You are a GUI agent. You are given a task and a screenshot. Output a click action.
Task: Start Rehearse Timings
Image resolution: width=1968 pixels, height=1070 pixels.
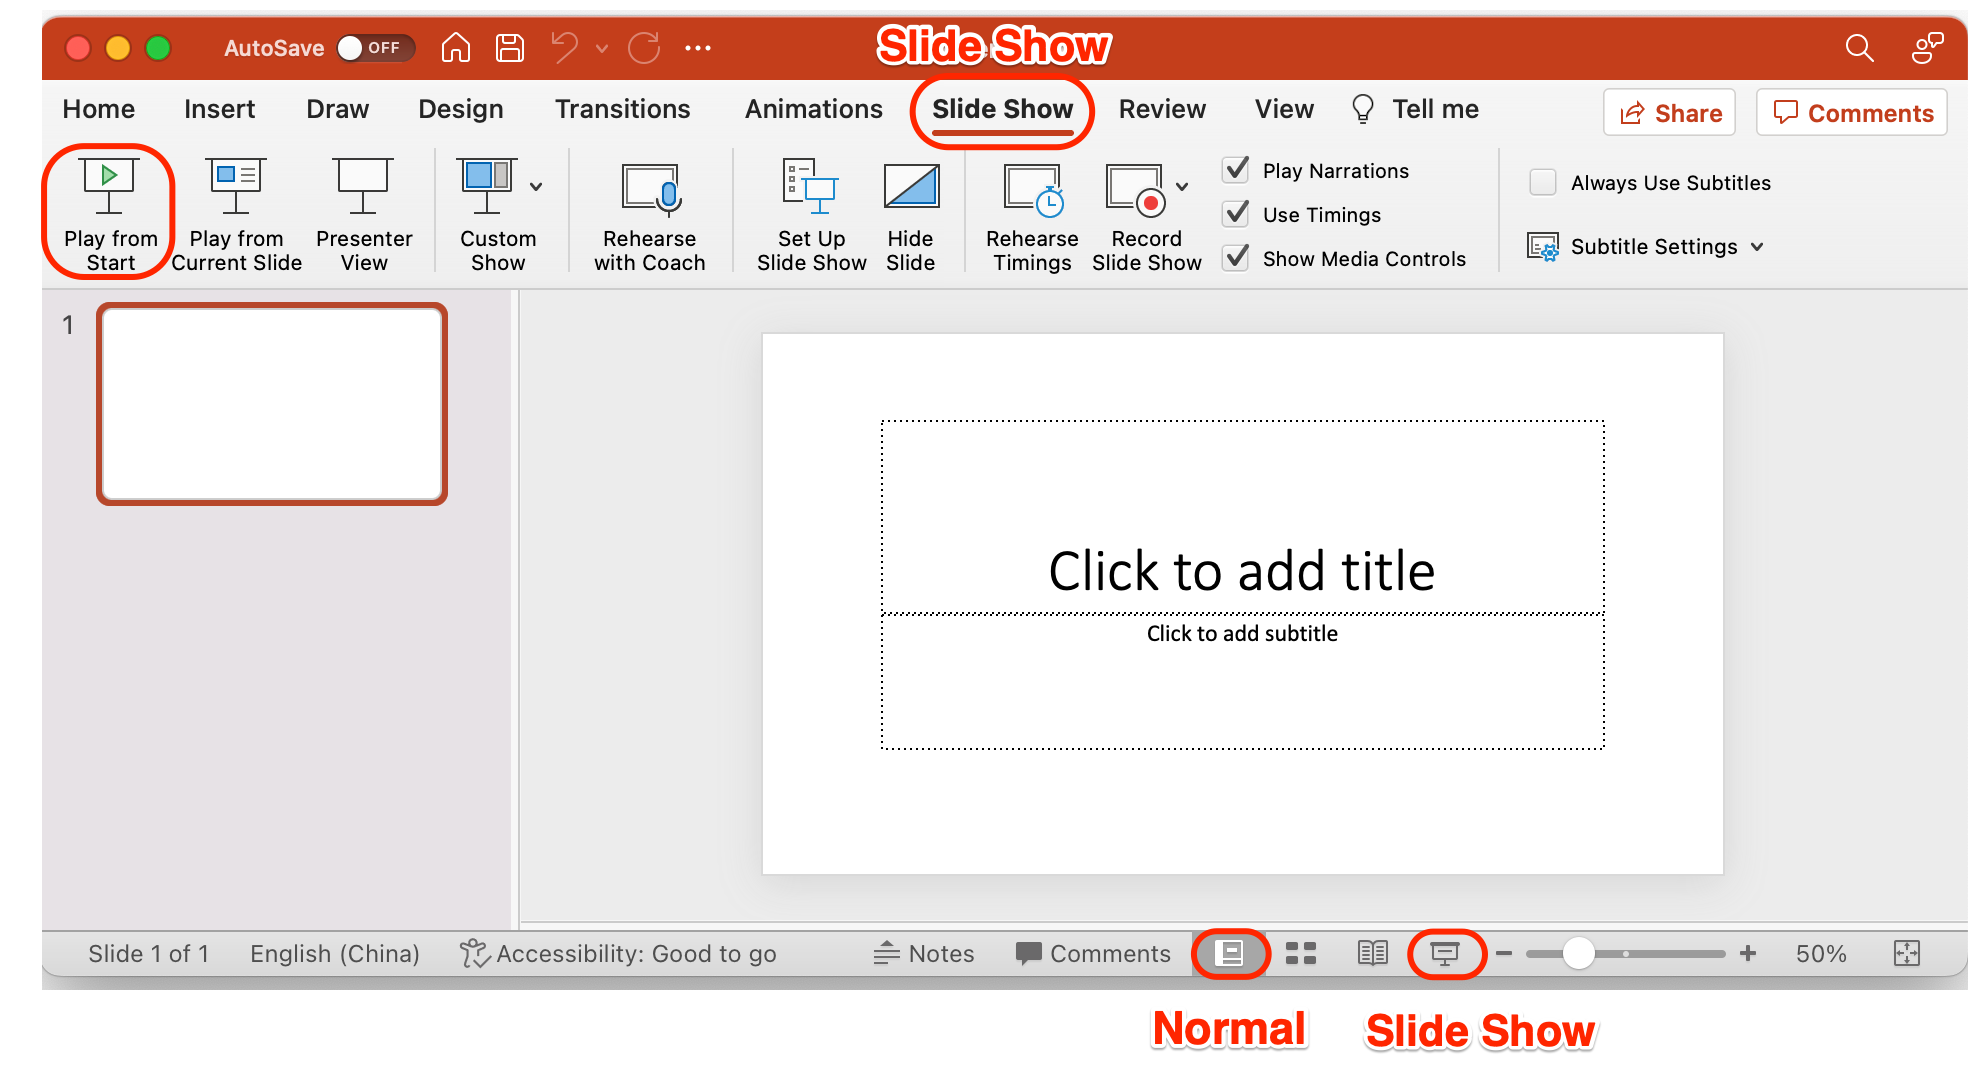1032,190
